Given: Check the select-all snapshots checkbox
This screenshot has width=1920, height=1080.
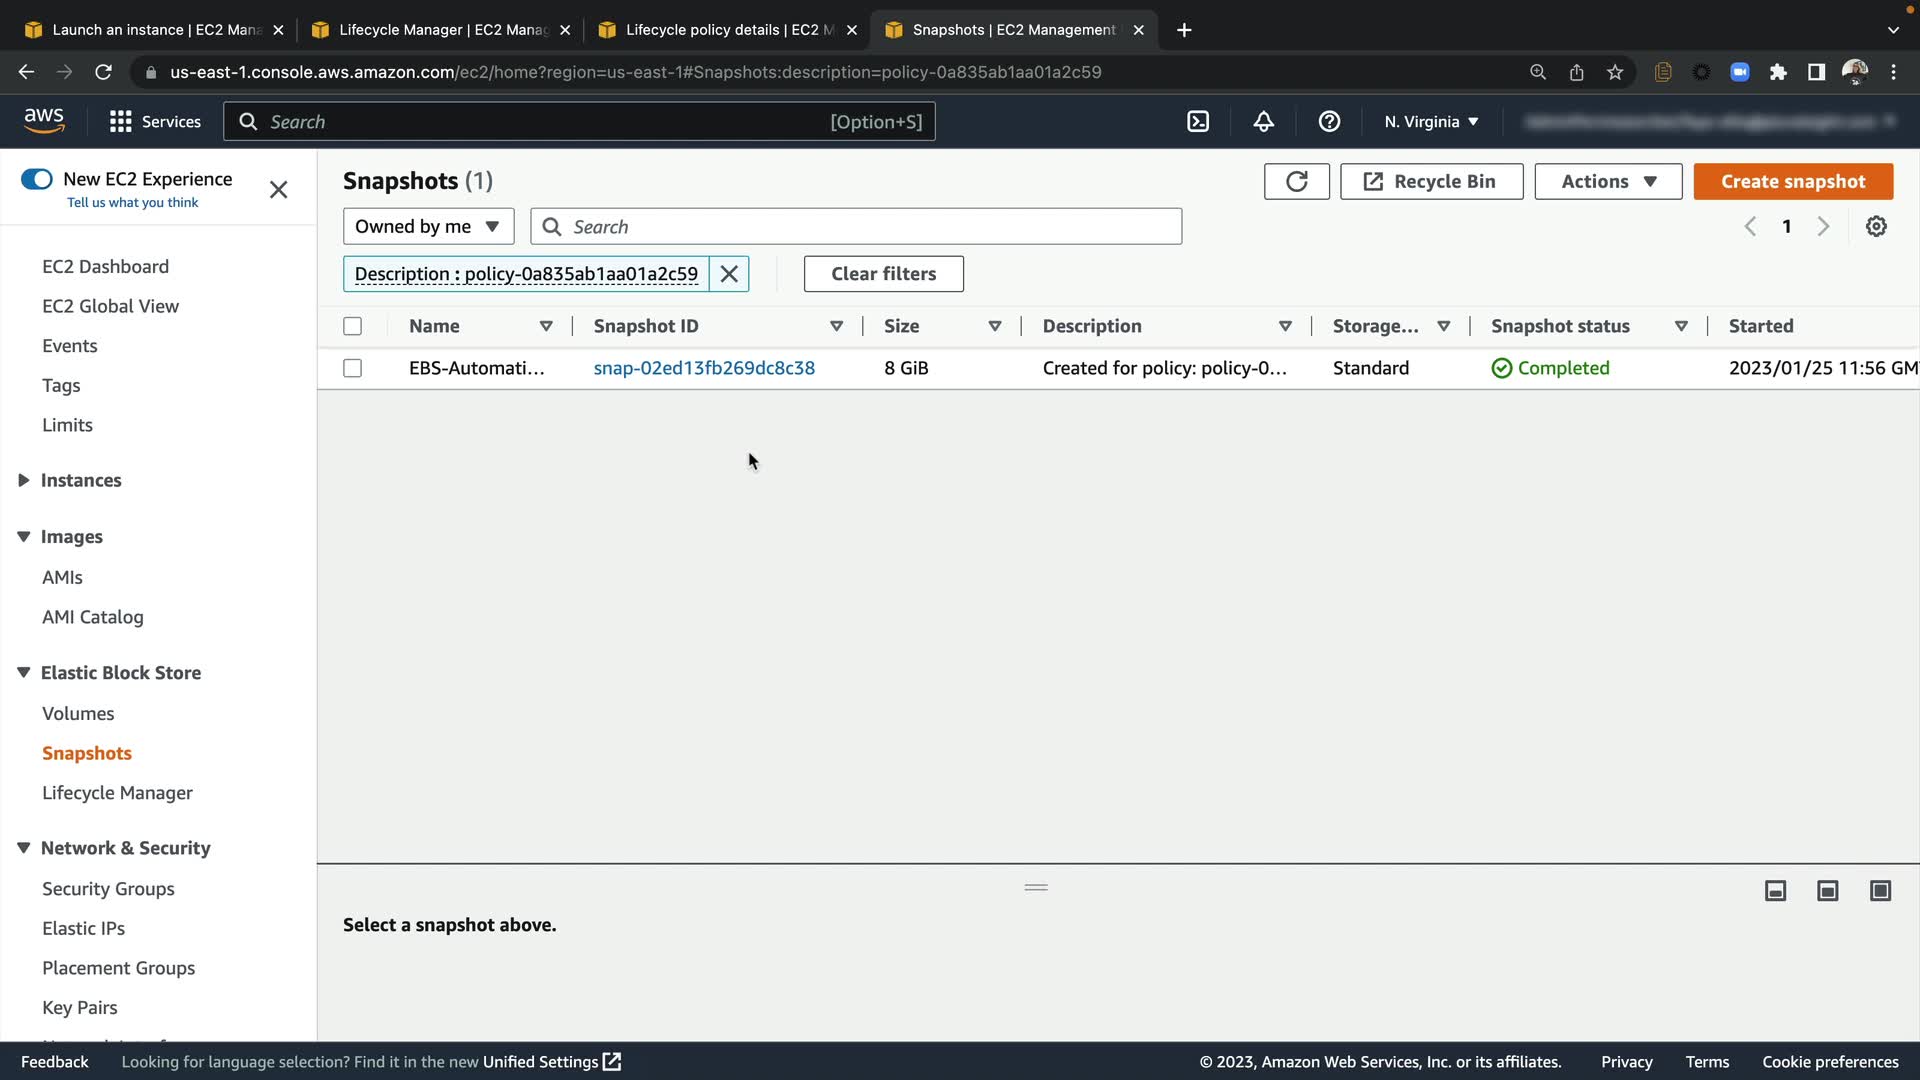Looking at the screenshot, I should pos(352,326).
